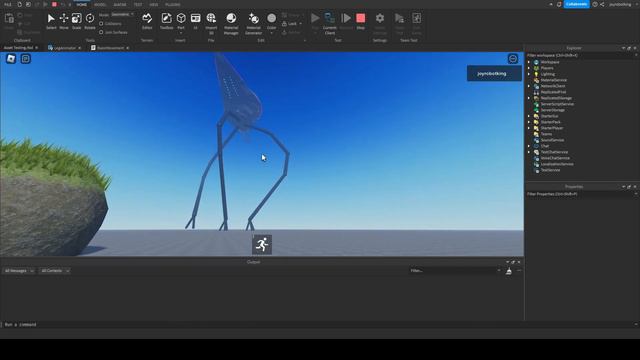The width and height of the screenshot is (640, 360).
Task: Expand the Workspace node in Explorer
Action: click(529, 62)
